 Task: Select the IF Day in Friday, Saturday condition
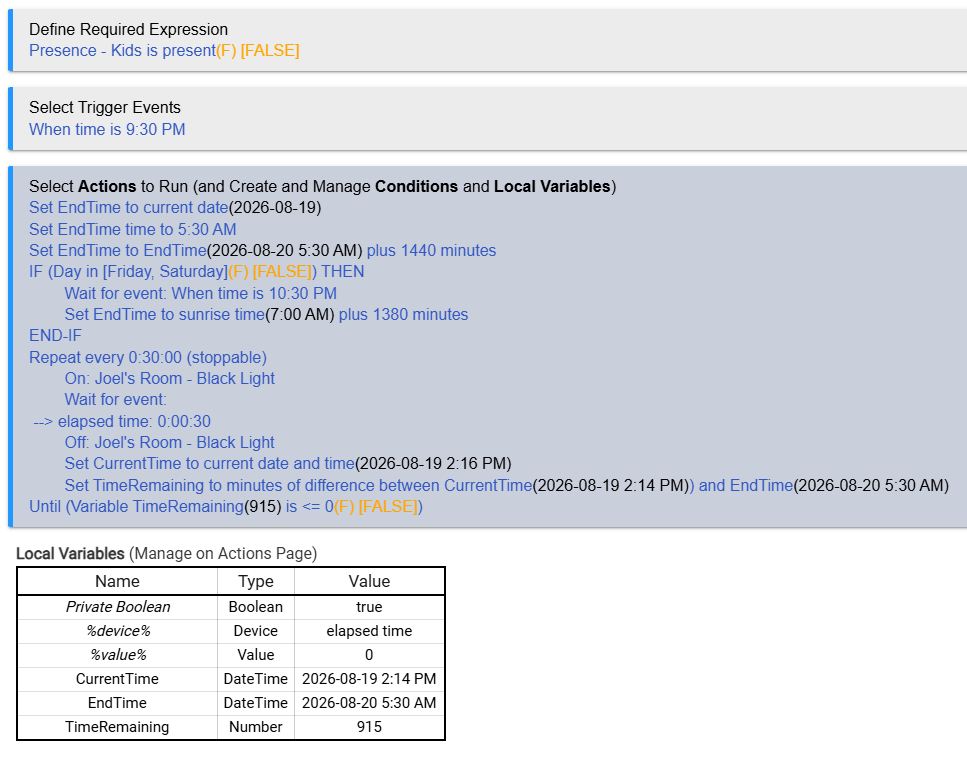click(x=197, y=271)
